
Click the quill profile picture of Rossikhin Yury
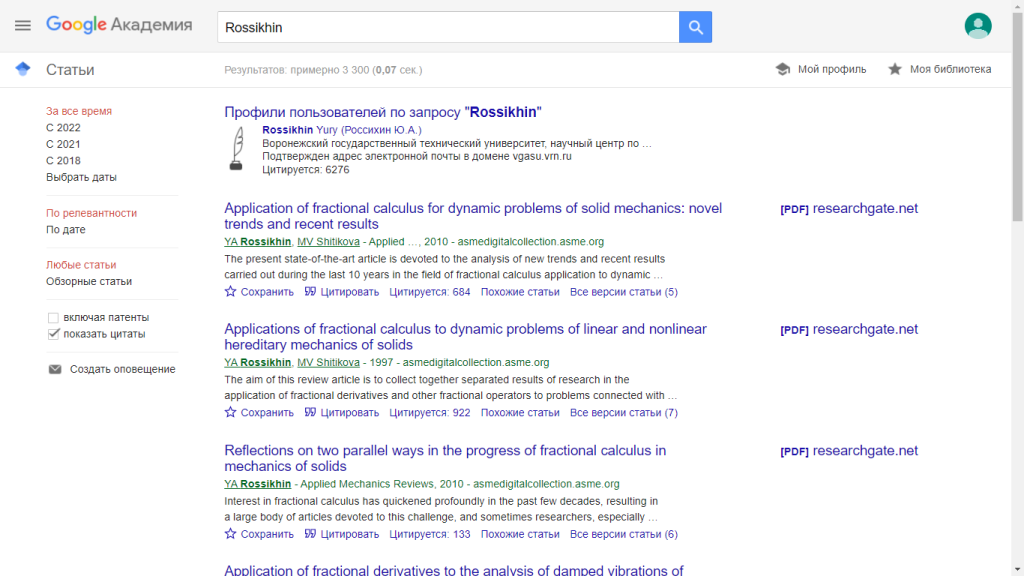[x=237, y=148]
